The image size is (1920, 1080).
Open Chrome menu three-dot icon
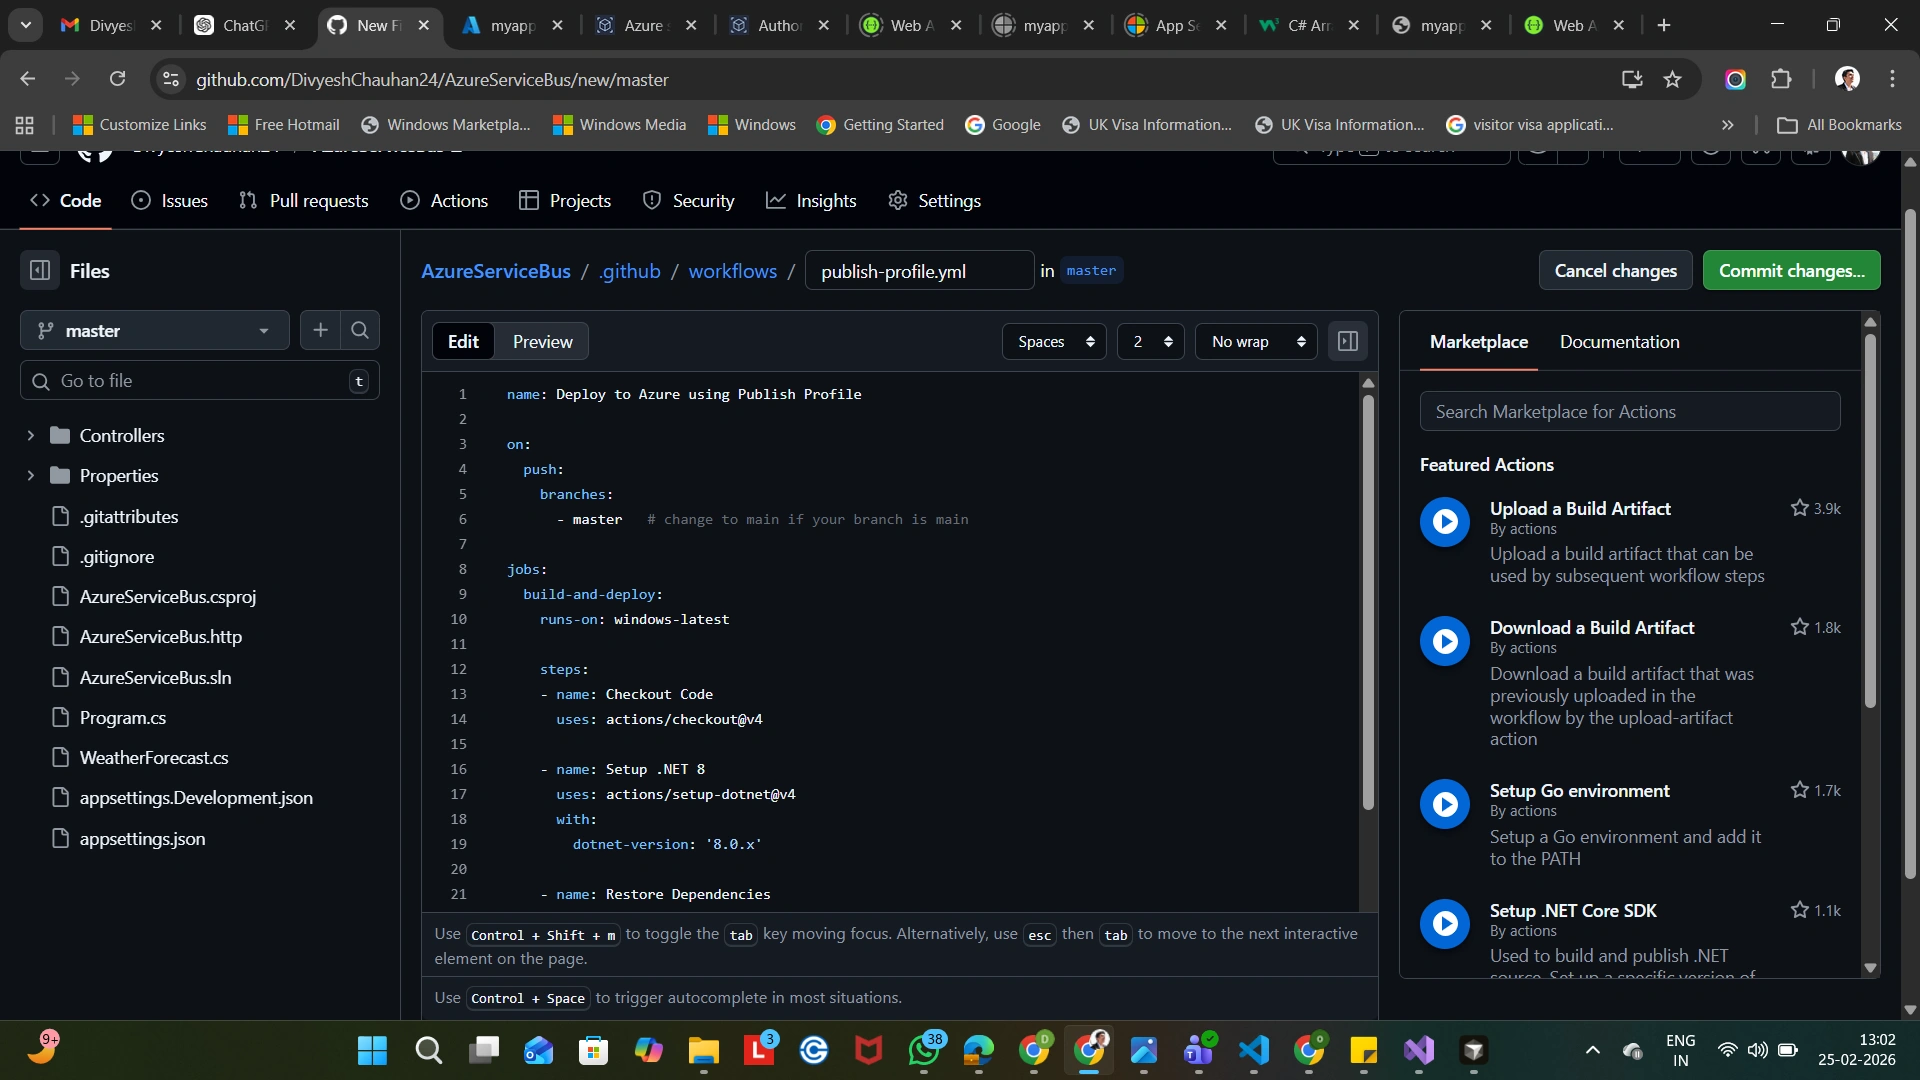coord(1892,79)
